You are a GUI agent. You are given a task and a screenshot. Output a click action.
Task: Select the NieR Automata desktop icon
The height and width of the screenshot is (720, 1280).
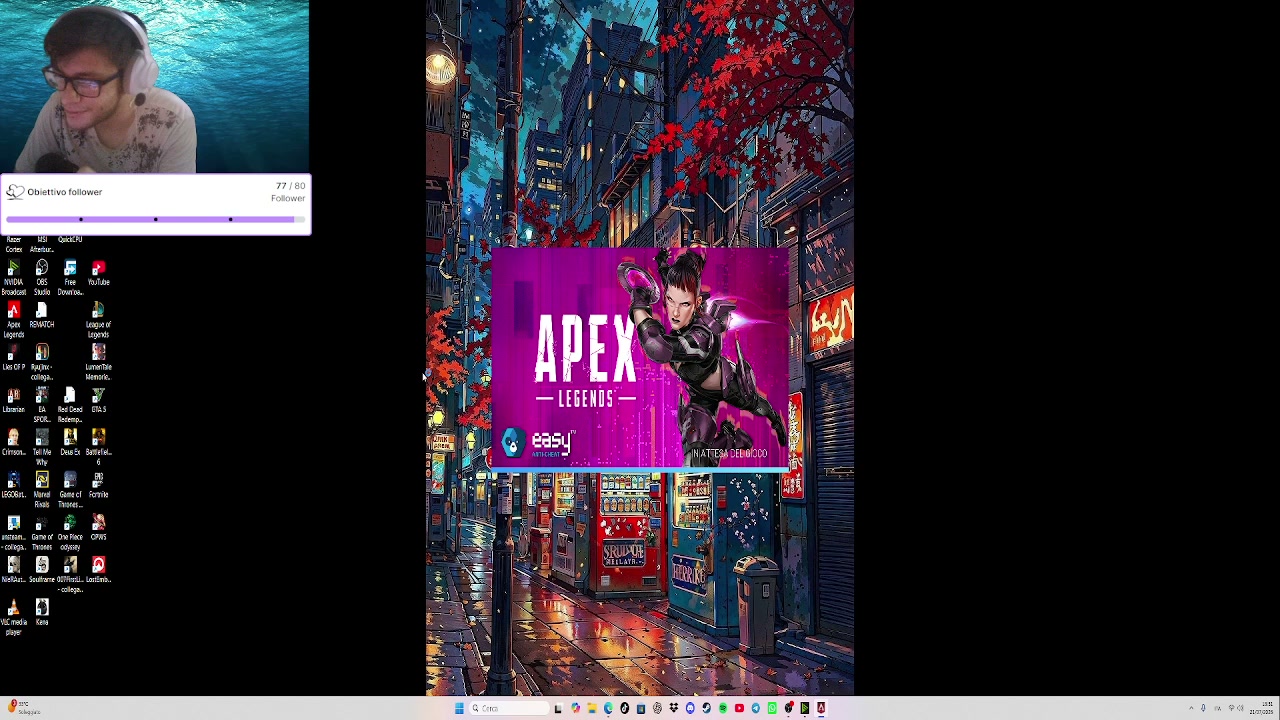click(x=13, y=571)
